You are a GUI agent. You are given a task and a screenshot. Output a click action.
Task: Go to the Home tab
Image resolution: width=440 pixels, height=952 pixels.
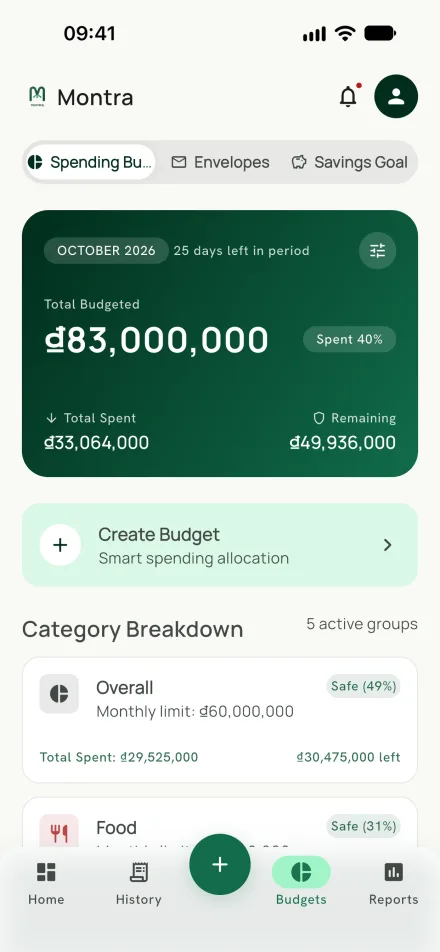(46, 883)
